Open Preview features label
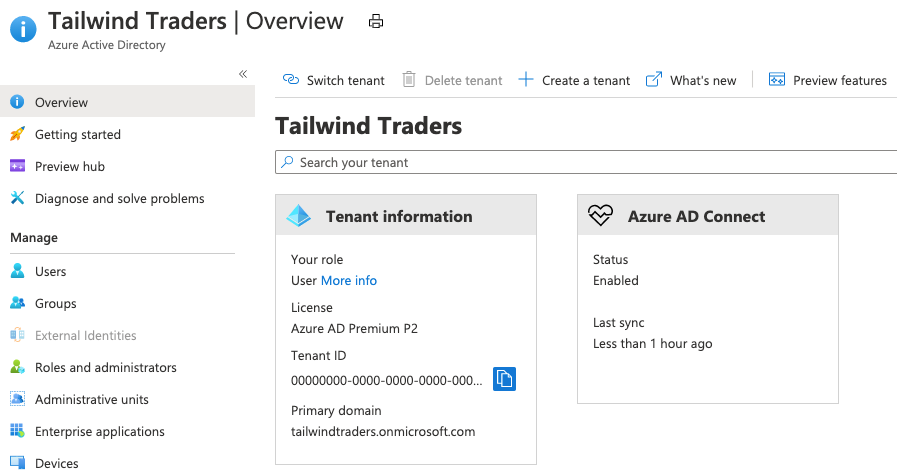The height and width of the screenshot is (475, 897). coord(840,81)
